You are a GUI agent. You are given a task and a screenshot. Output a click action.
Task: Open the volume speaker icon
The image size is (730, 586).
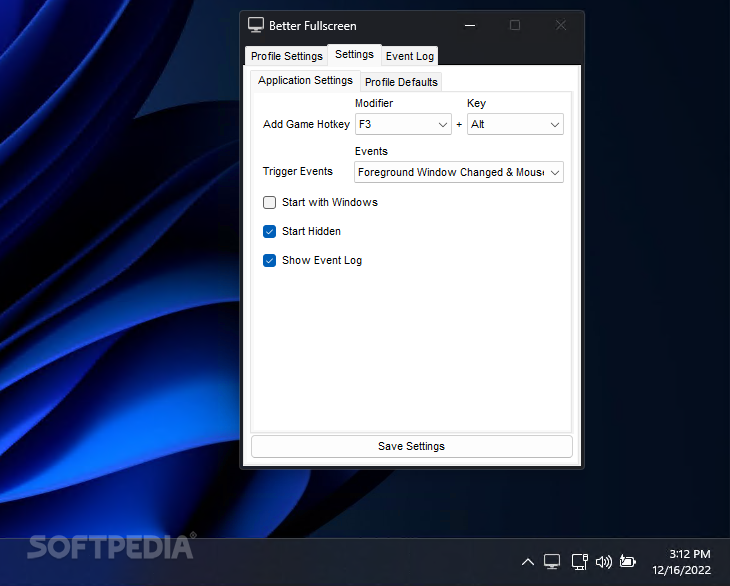tap(604, 562)
